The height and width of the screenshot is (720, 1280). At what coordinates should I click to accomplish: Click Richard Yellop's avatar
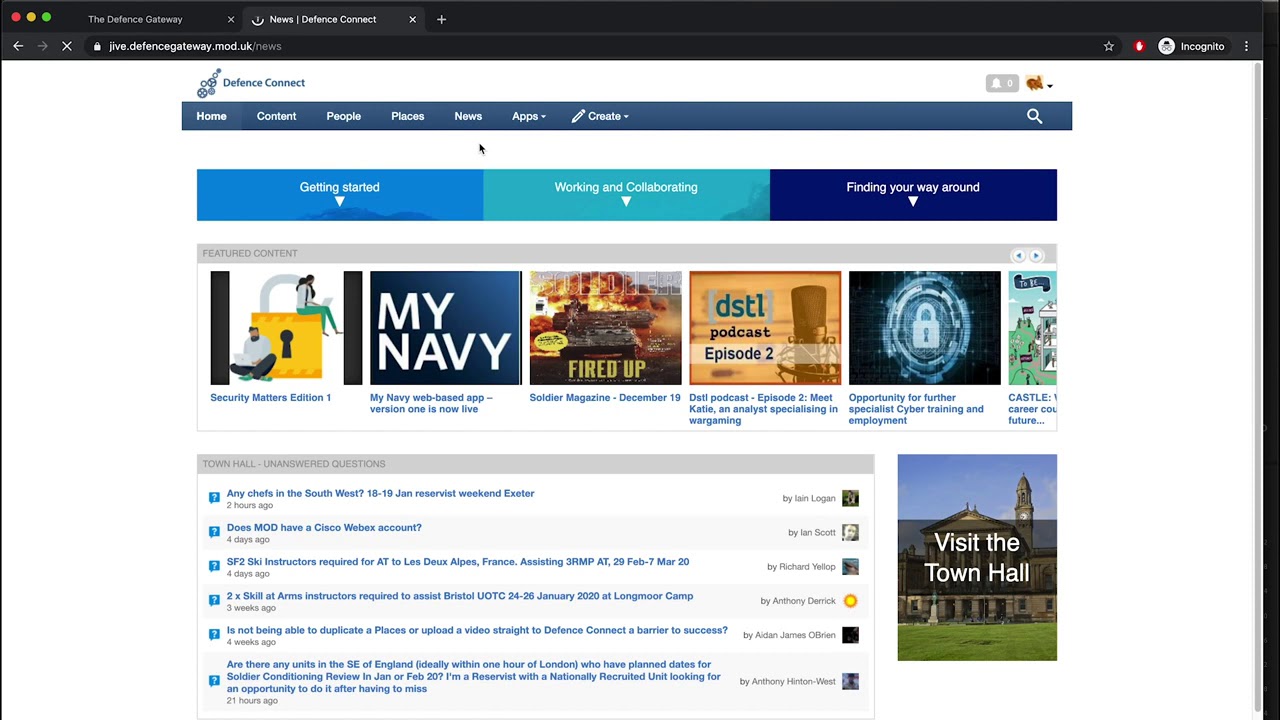pos(850,566)
